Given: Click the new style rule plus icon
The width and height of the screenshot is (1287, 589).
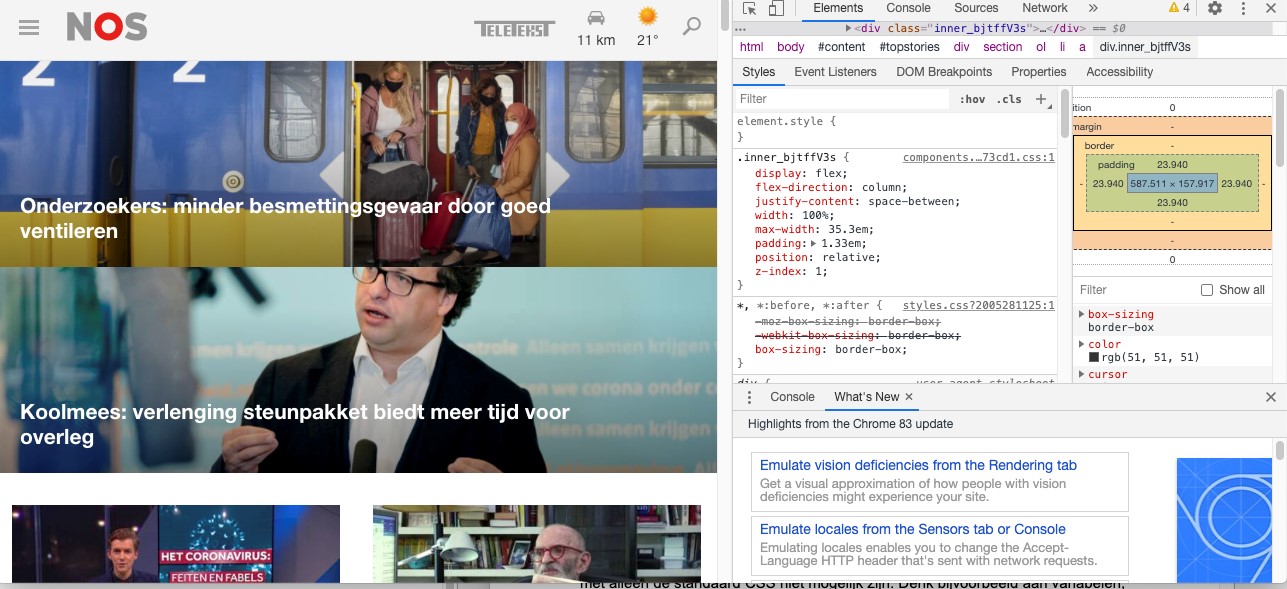Looking at the screenshot, I should coord(1041,99).
